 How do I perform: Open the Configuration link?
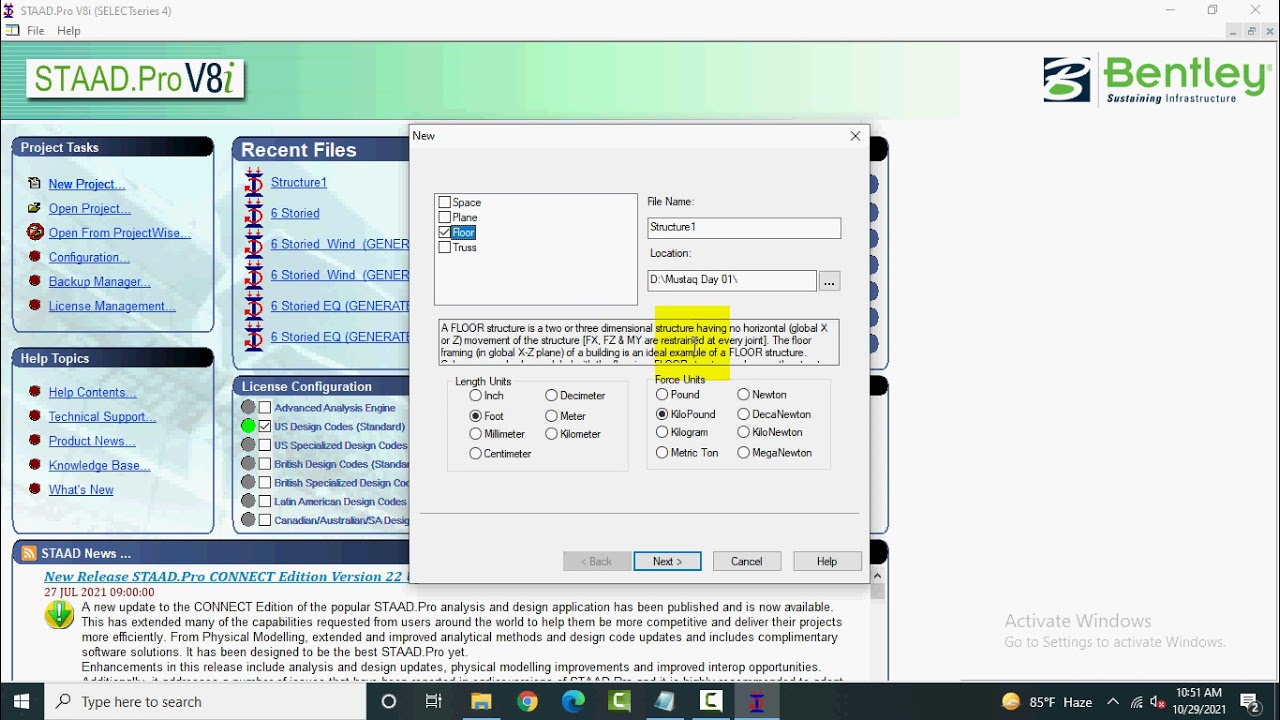pos(89,257)
